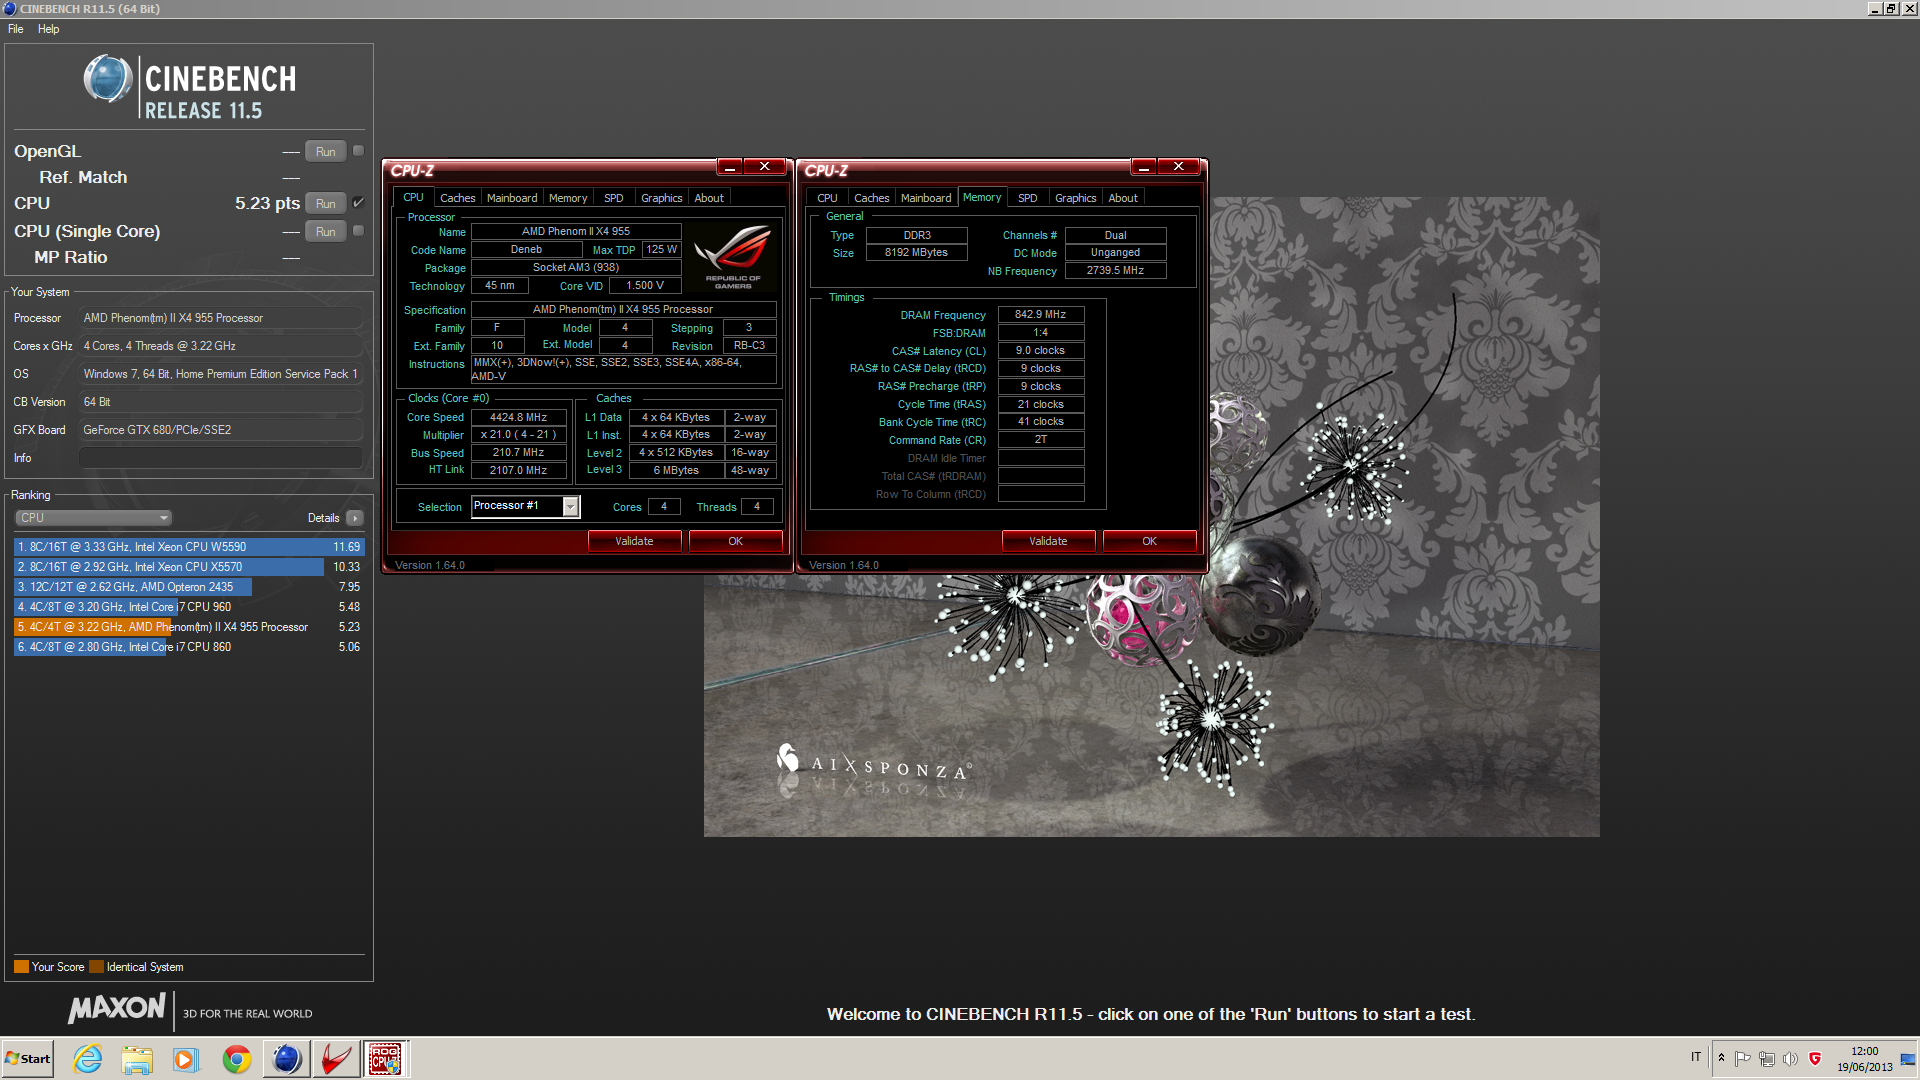
Task: Open the Cinebench Help menu
Action: 48,29
